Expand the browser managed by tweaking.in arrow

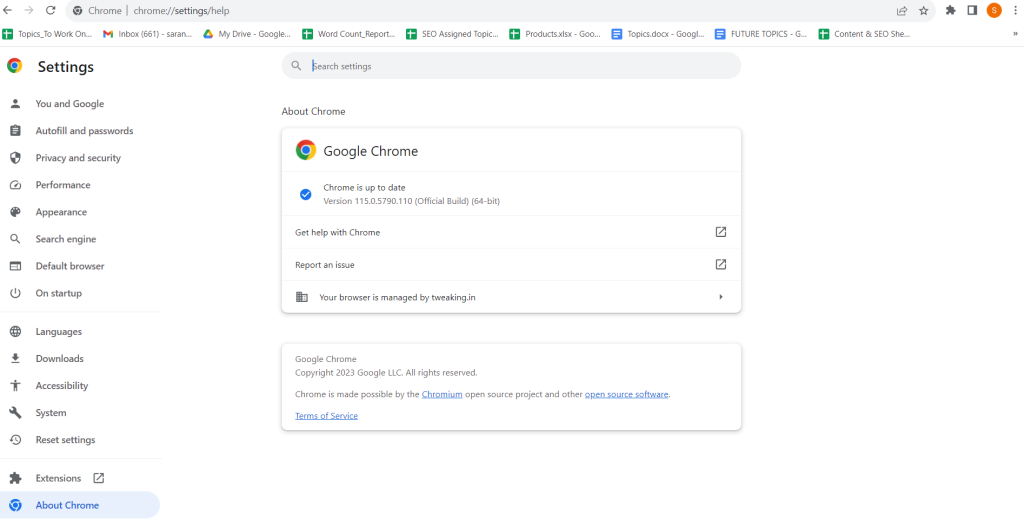(x=721, y=297)
